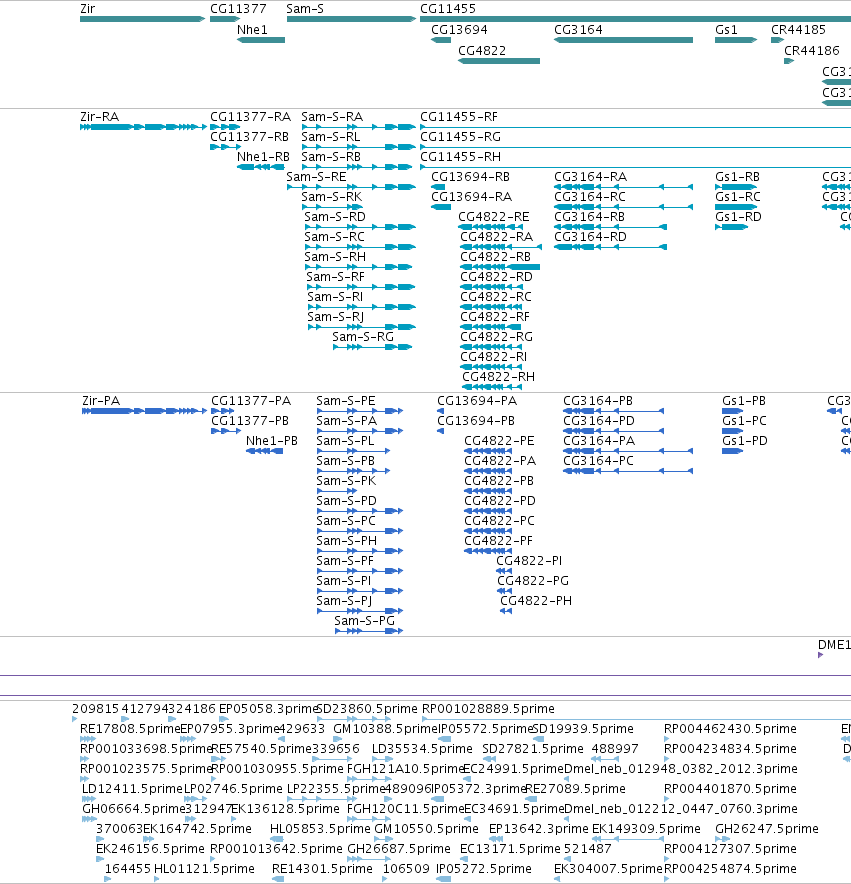Select EST LD35534.5prime
The width and height of the screenshot is (851, 884).
point(422,749)
